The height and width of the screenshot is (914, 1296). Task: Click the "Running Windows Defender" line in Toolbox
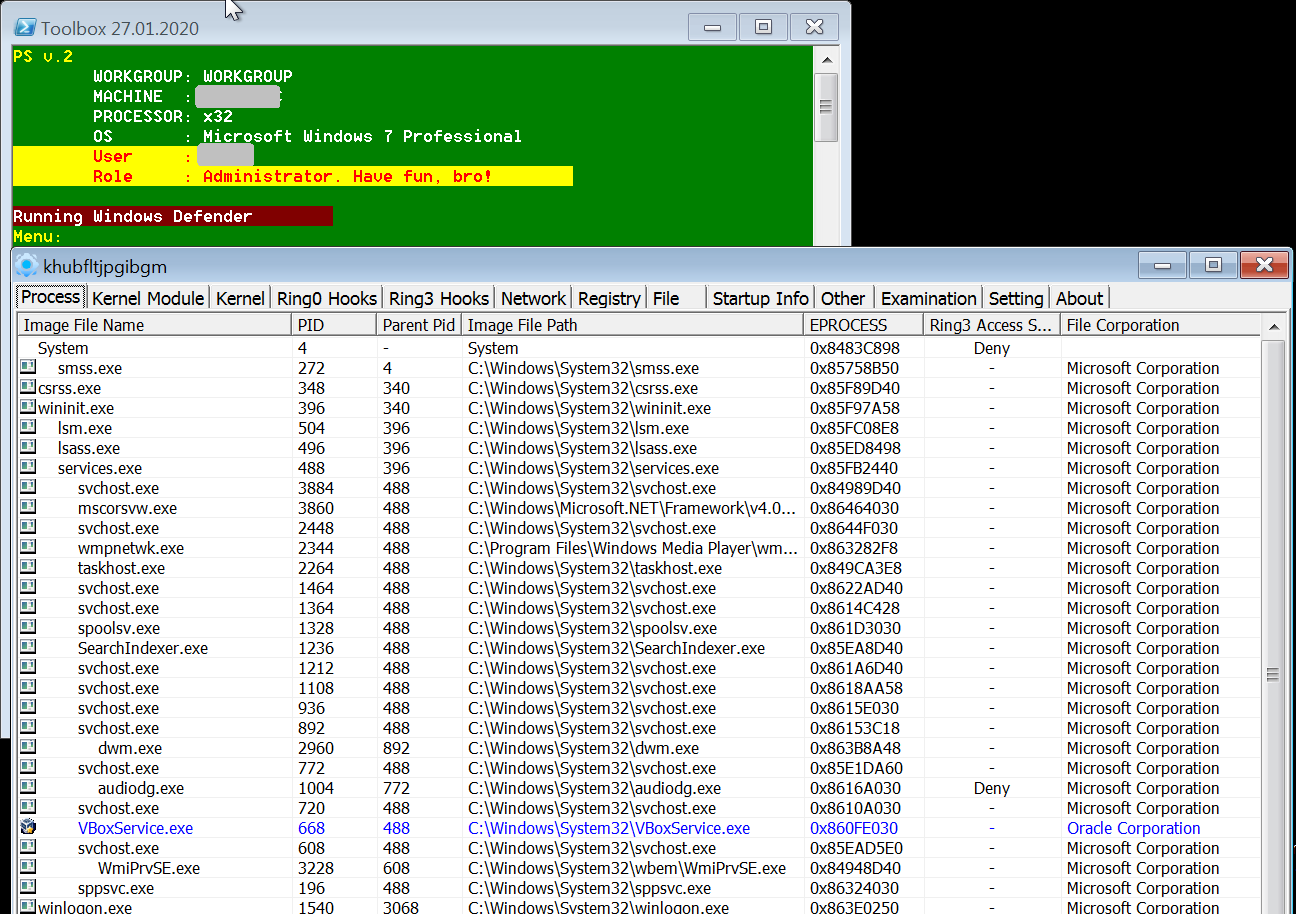pos(133,216)
